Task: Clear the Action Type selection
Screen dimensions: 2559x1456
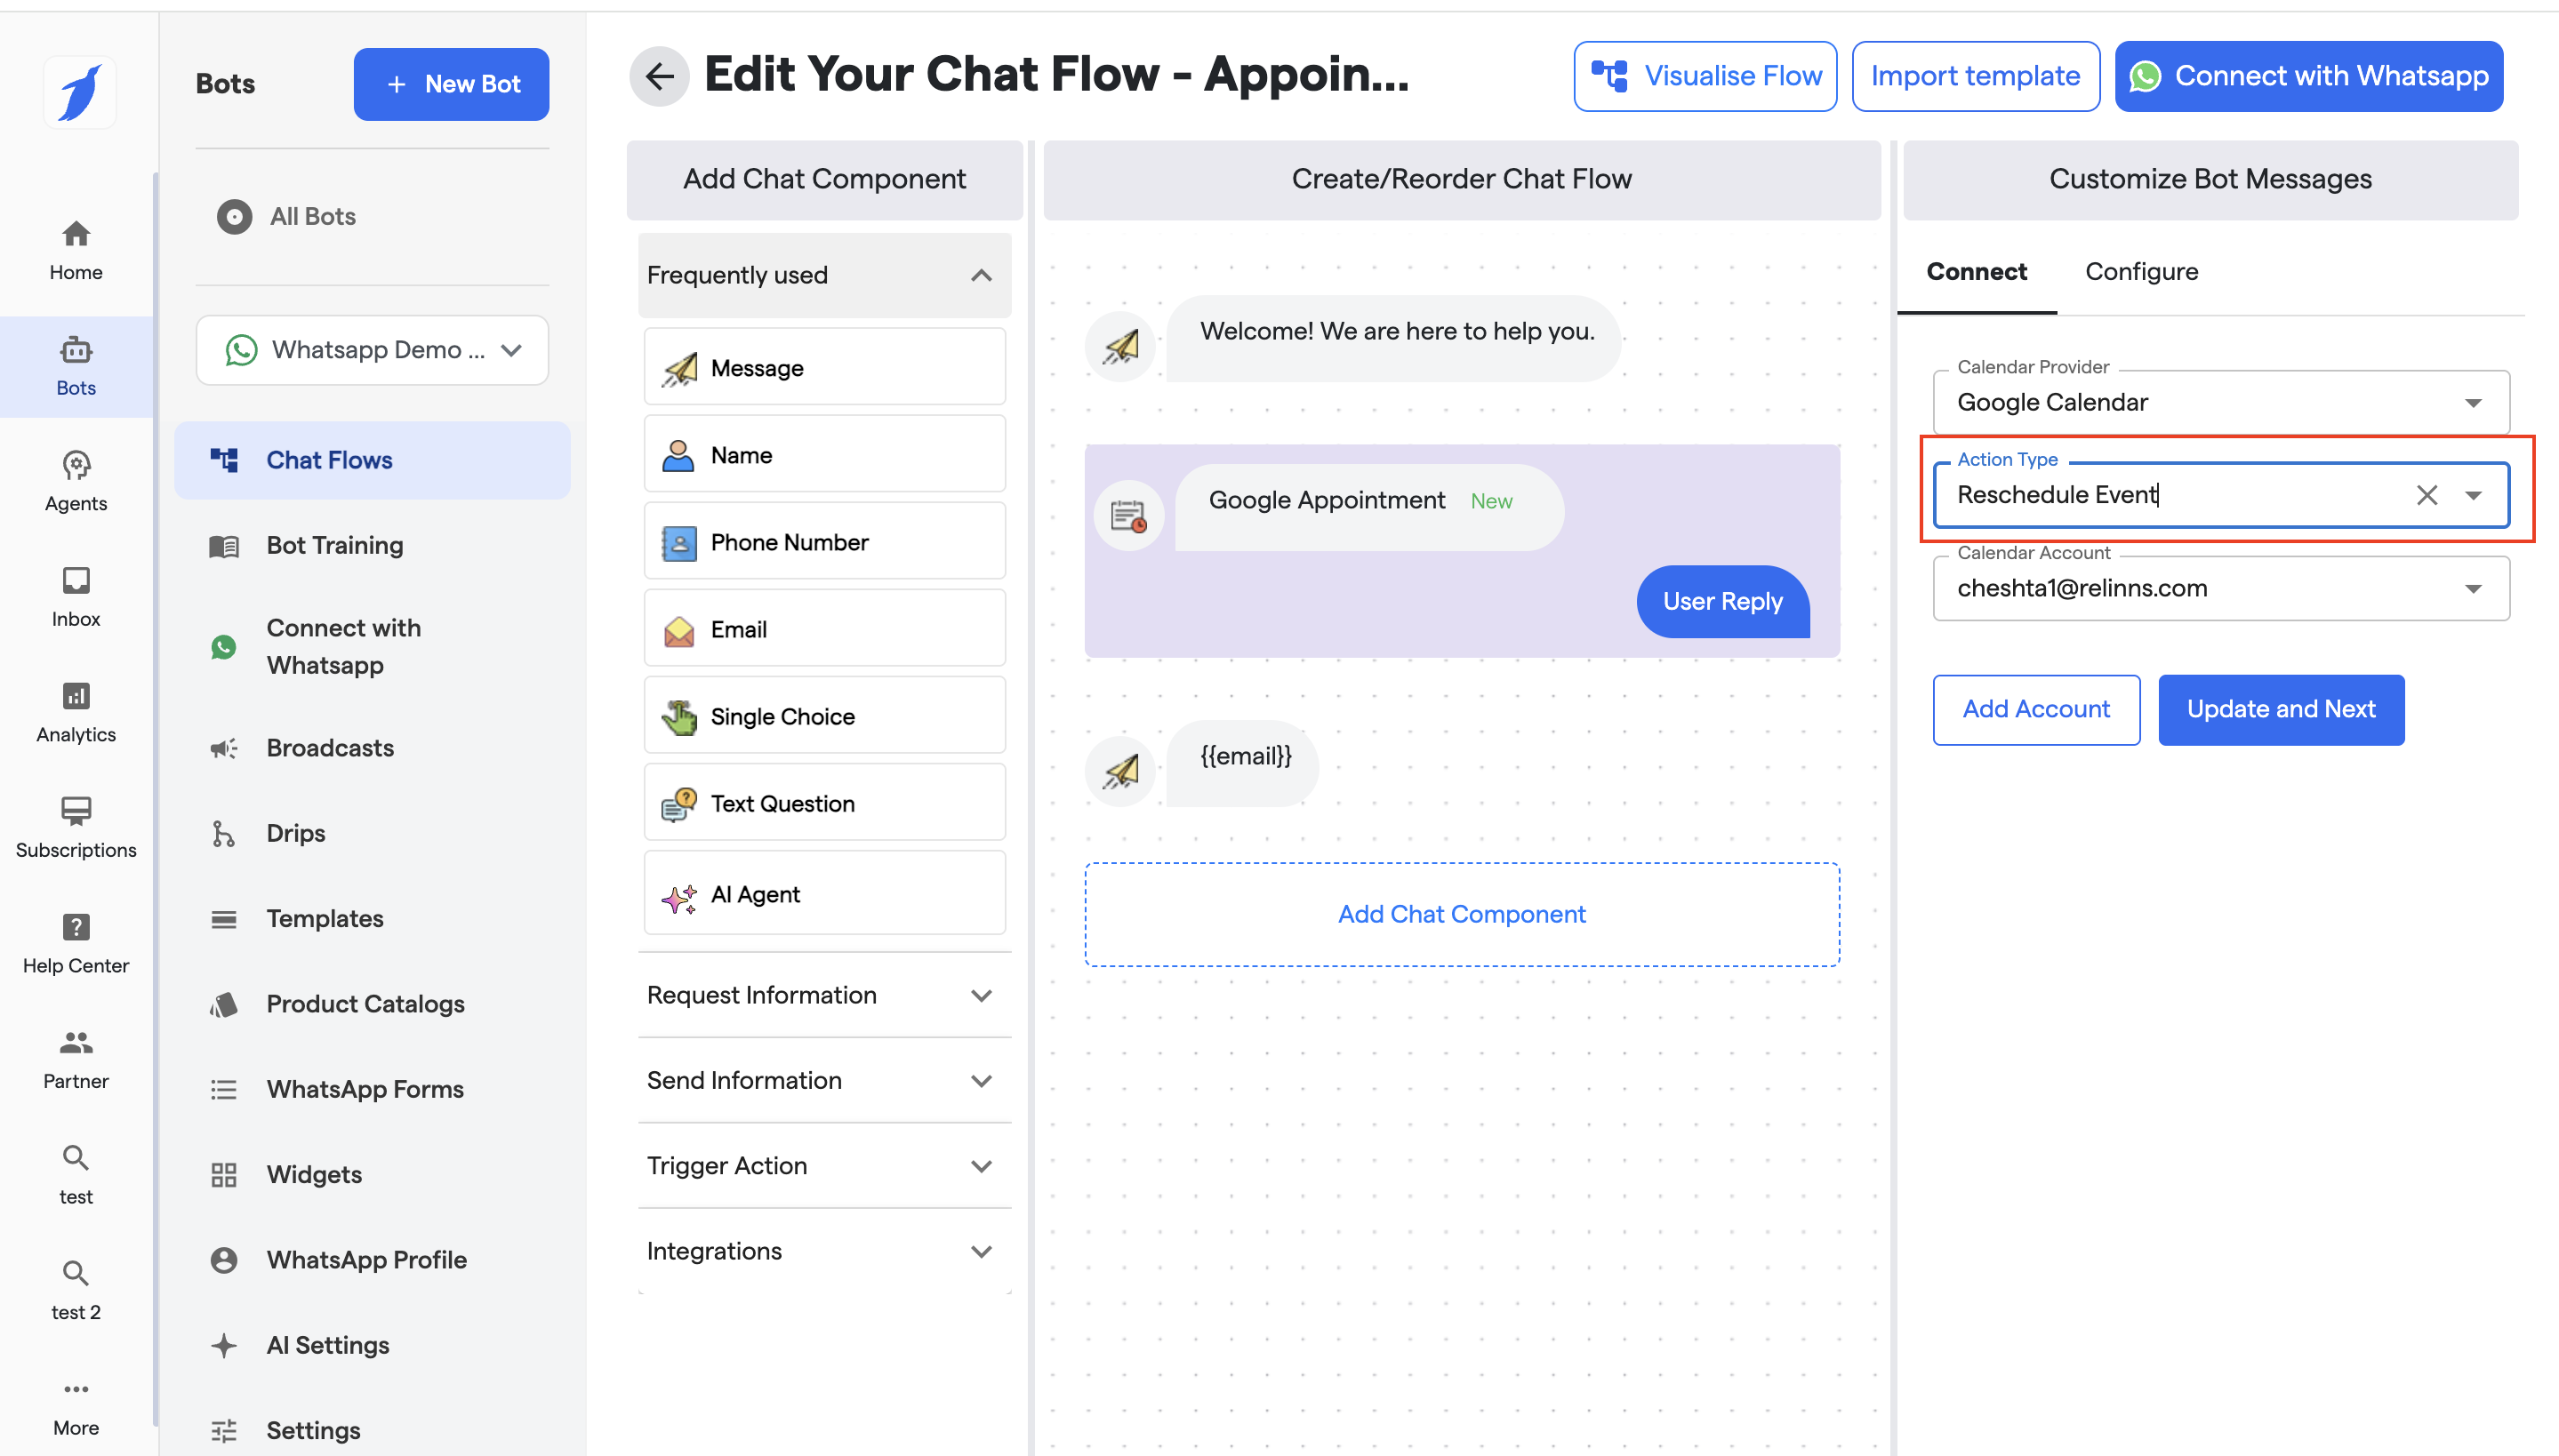Action: [x=2426, y=495]
